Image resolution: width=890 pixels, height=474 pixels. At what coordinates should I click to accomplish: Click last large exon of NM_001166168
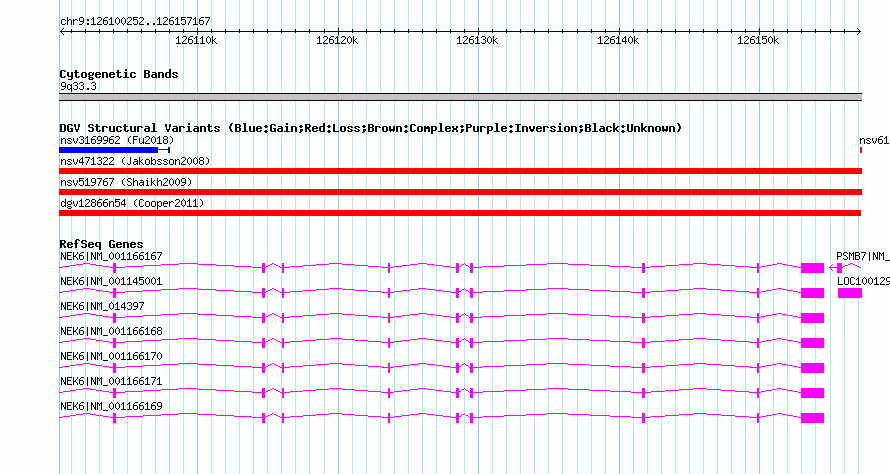(812, 343)
